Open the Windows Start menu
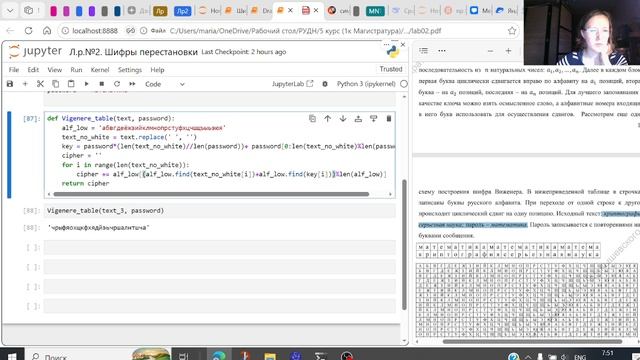The width and height of the screenshot is (640, 360). [x=12, y=356]
